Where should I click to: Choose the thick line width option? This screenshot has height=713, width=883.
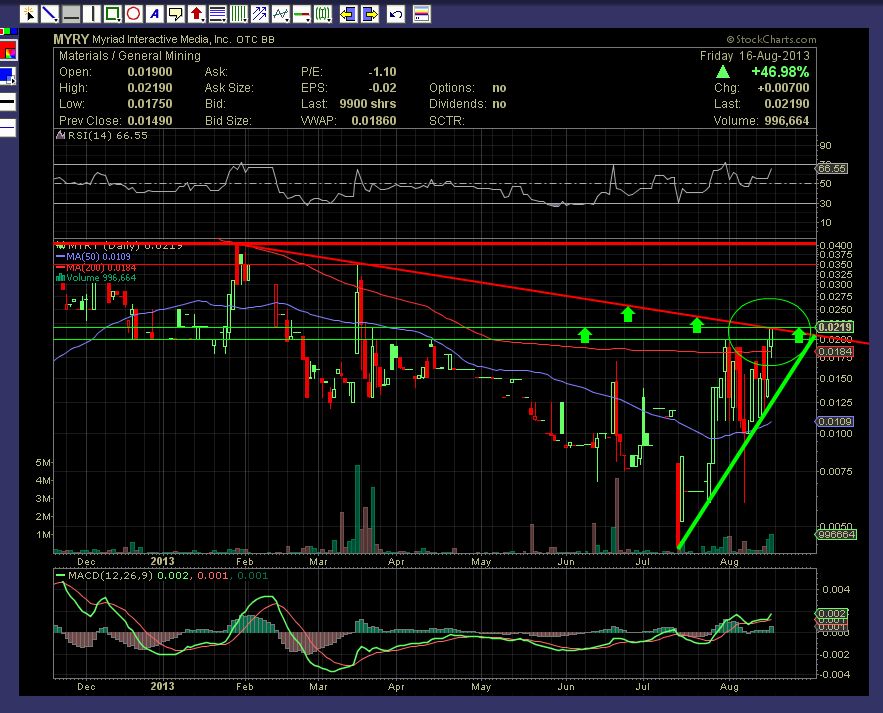pyautogui.click(x=7, y=102)
